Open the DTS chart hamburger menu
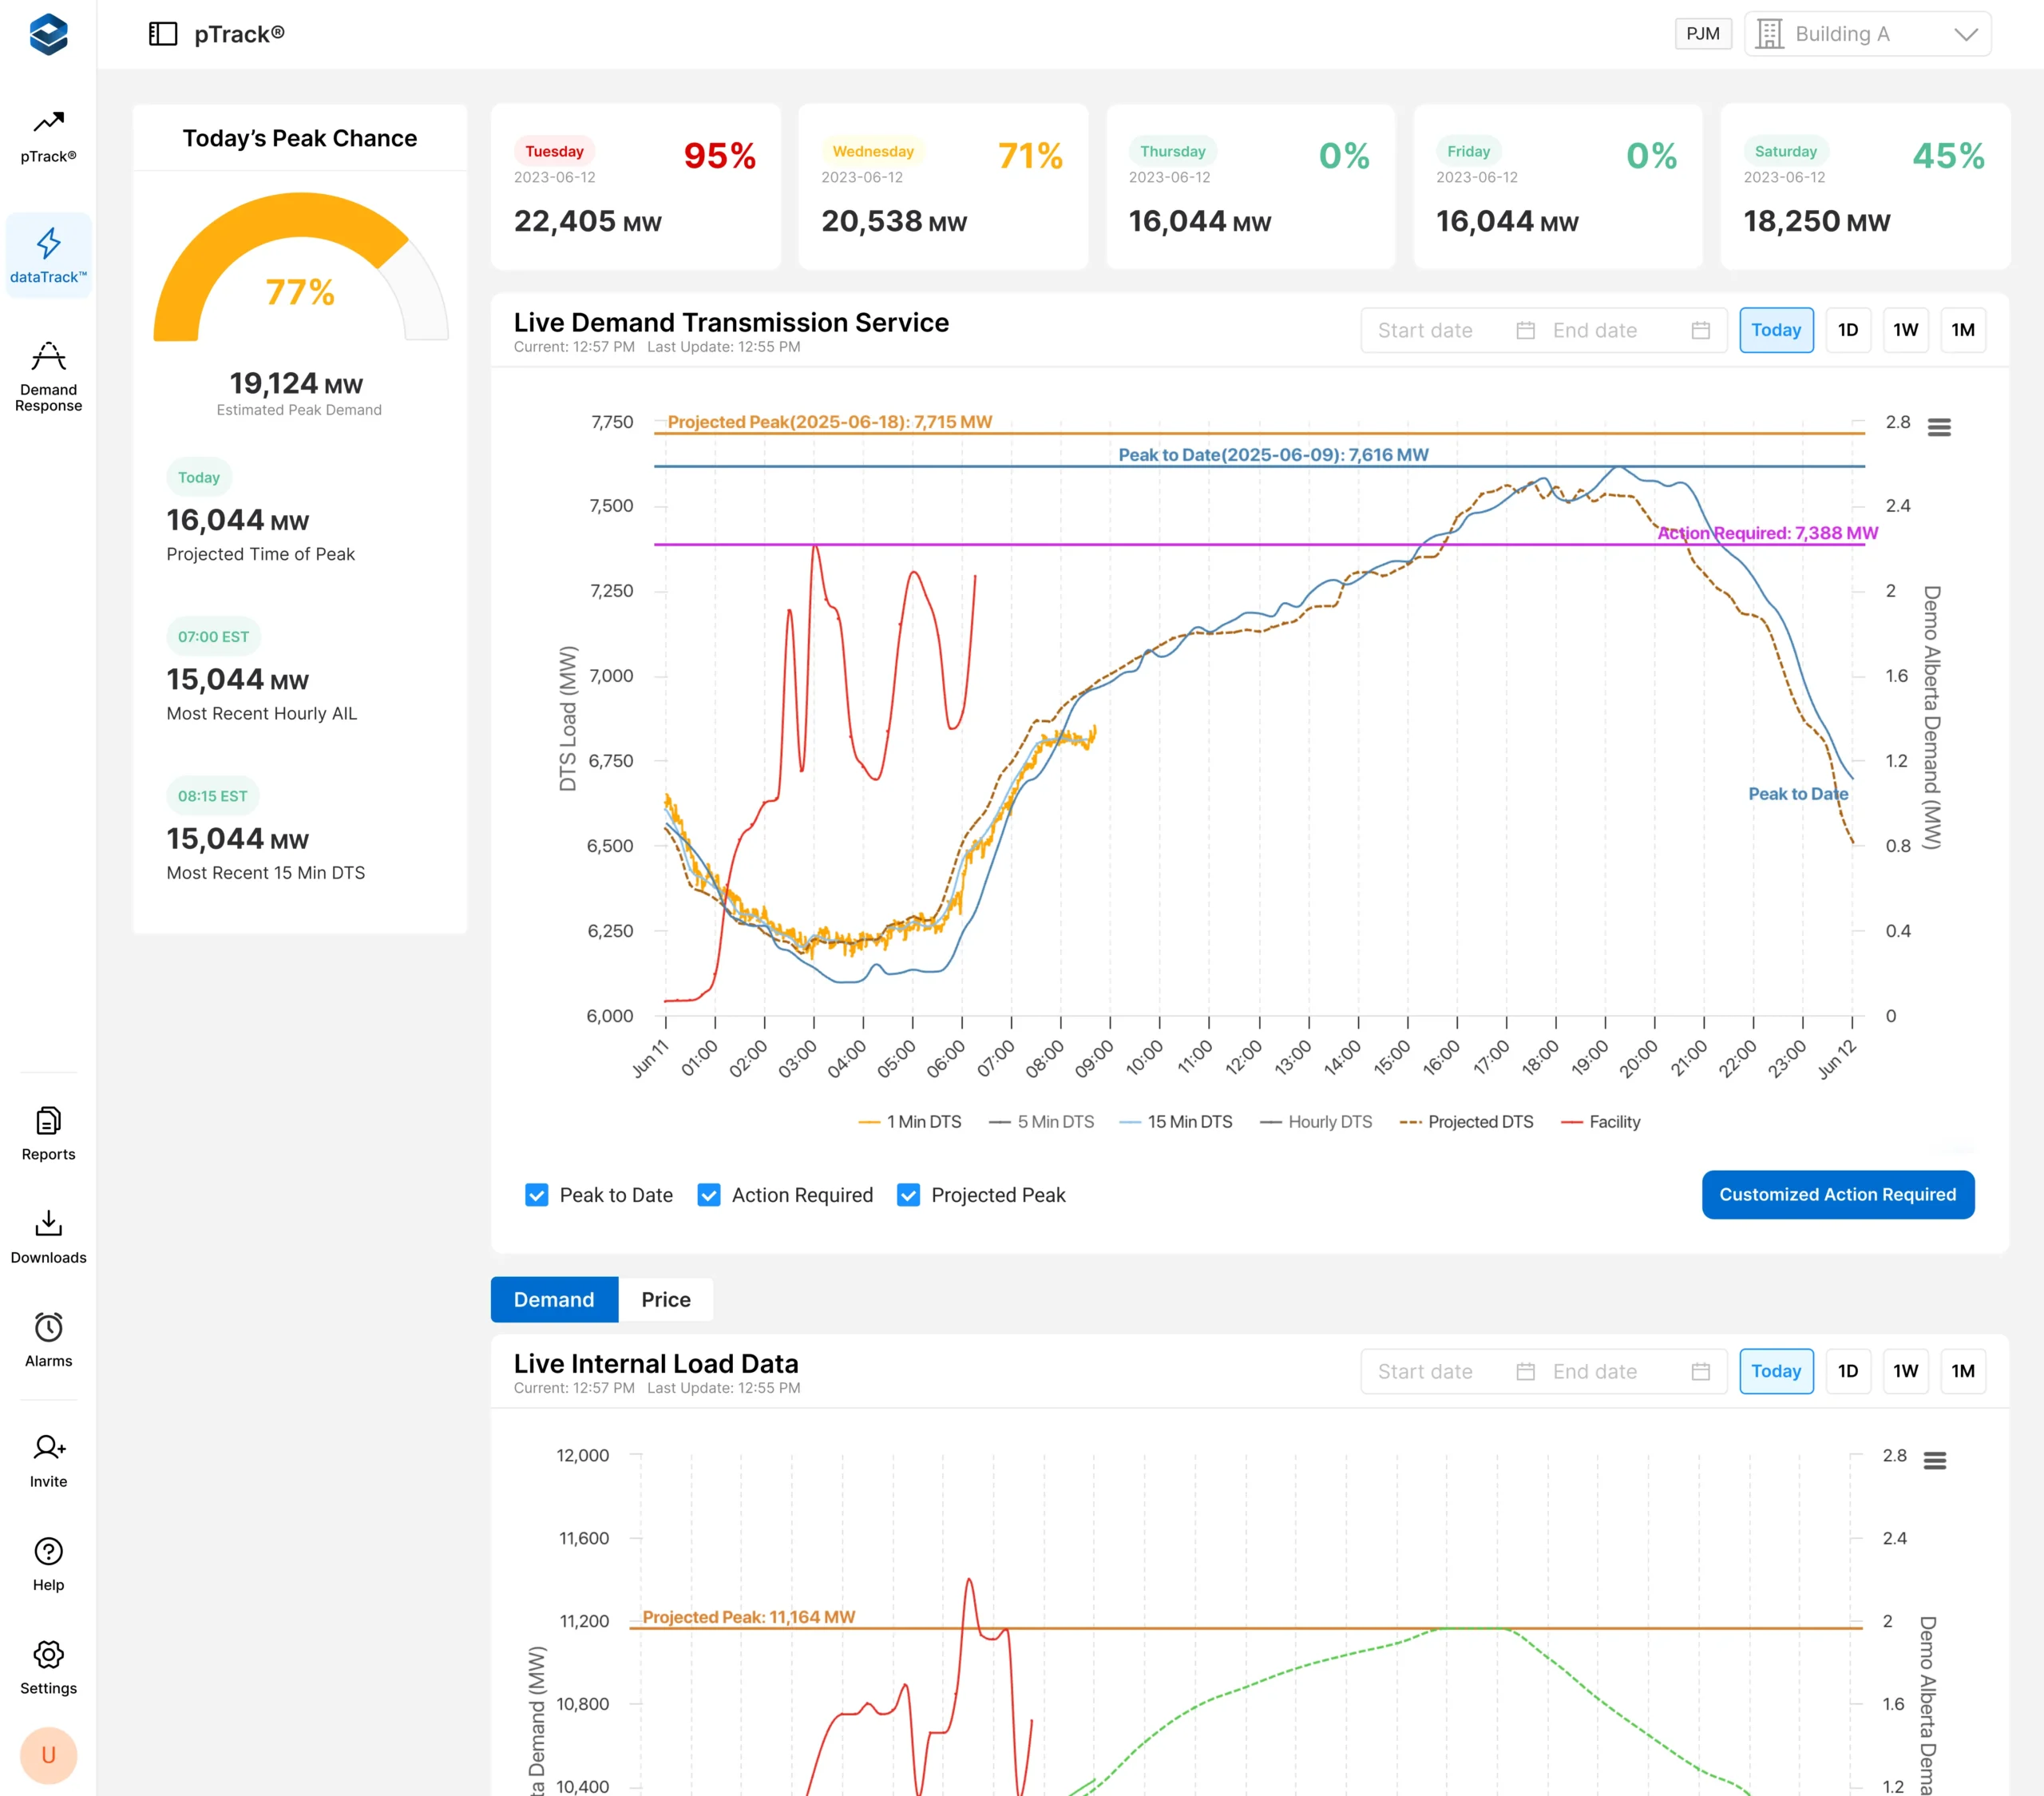This screenshot has height=1796, width=2044. tap(1939, 428)
